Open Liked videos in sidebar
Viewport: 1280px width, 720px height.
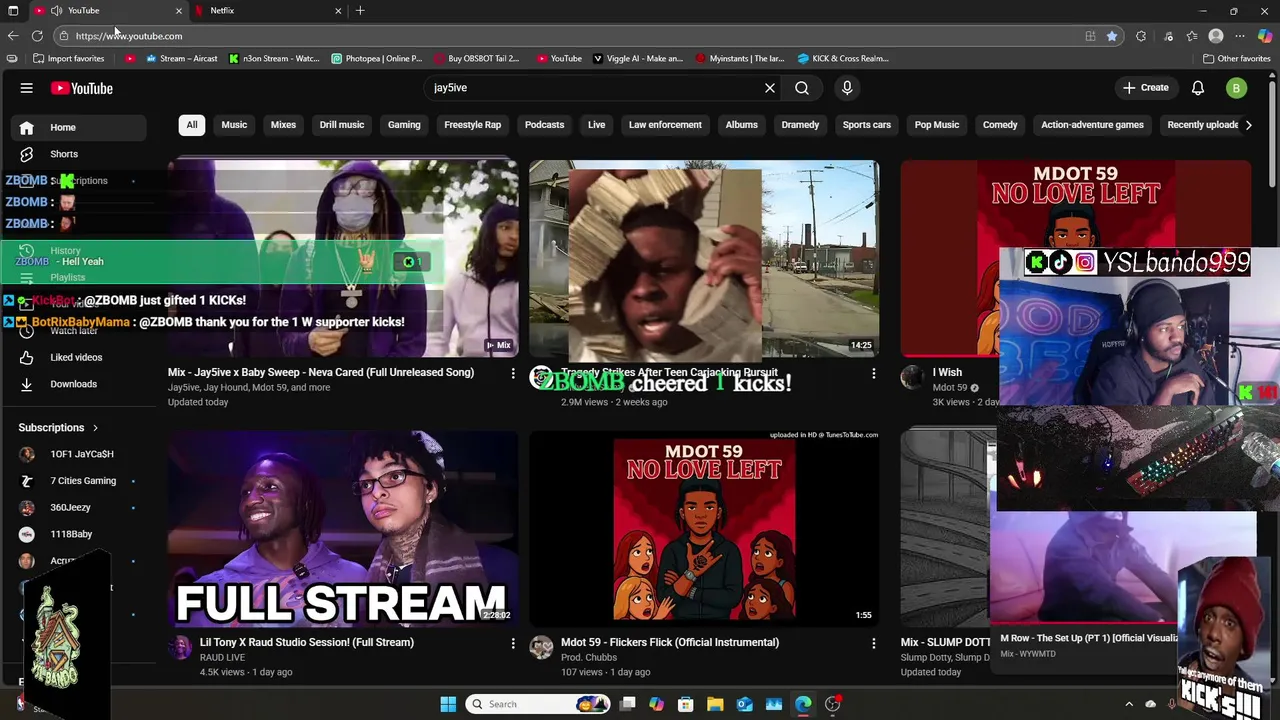(75, 357)
